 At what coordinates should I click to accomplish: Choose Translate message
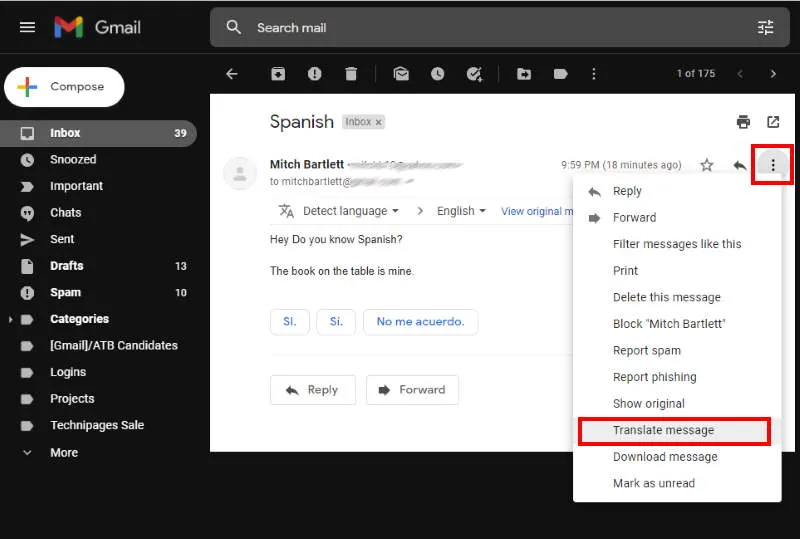point(677,430)
